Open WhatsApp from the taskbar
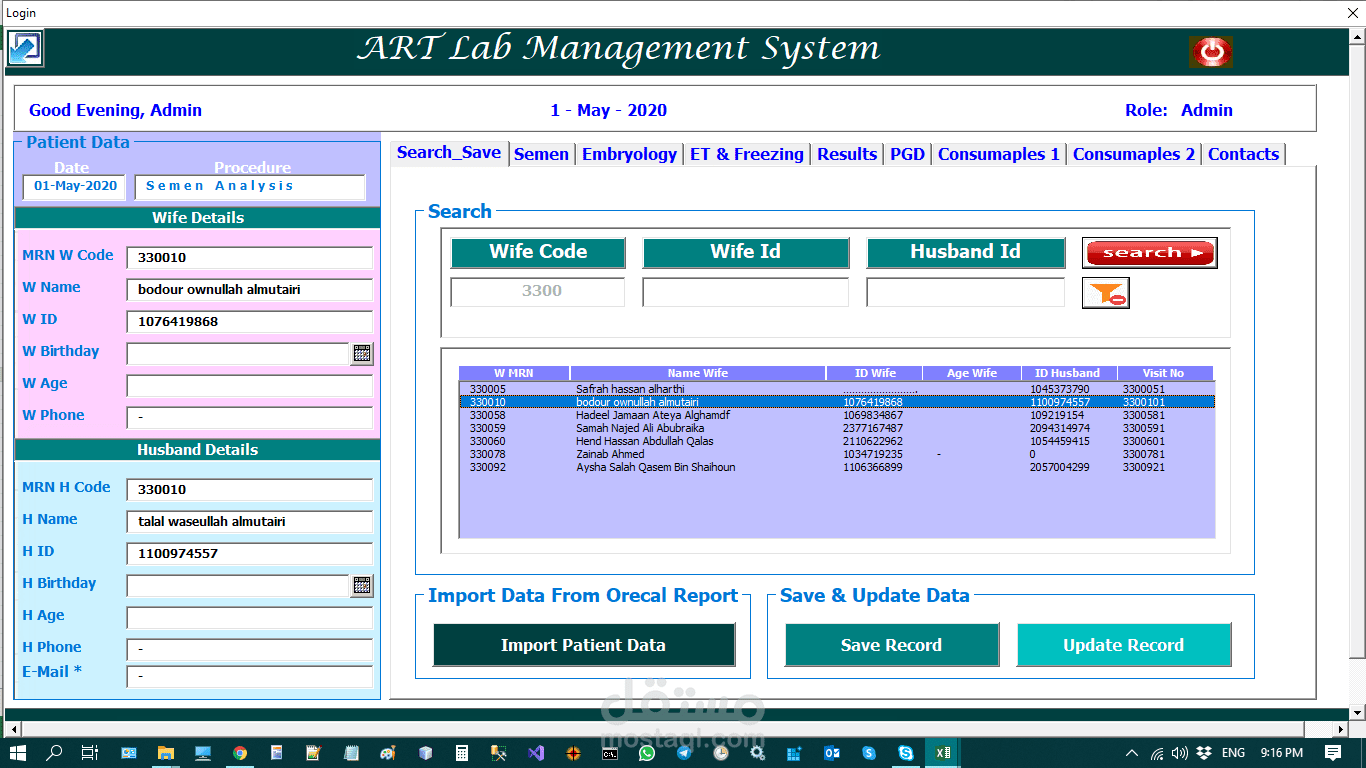This screenshot has height=768, width=1366. pos(646,753)
